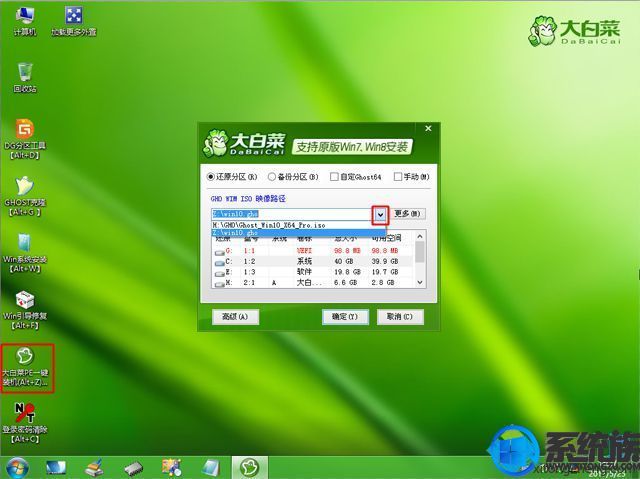Launch Win系统安装 desktop icon
640x479 pixels.
(x=25, y=253)
